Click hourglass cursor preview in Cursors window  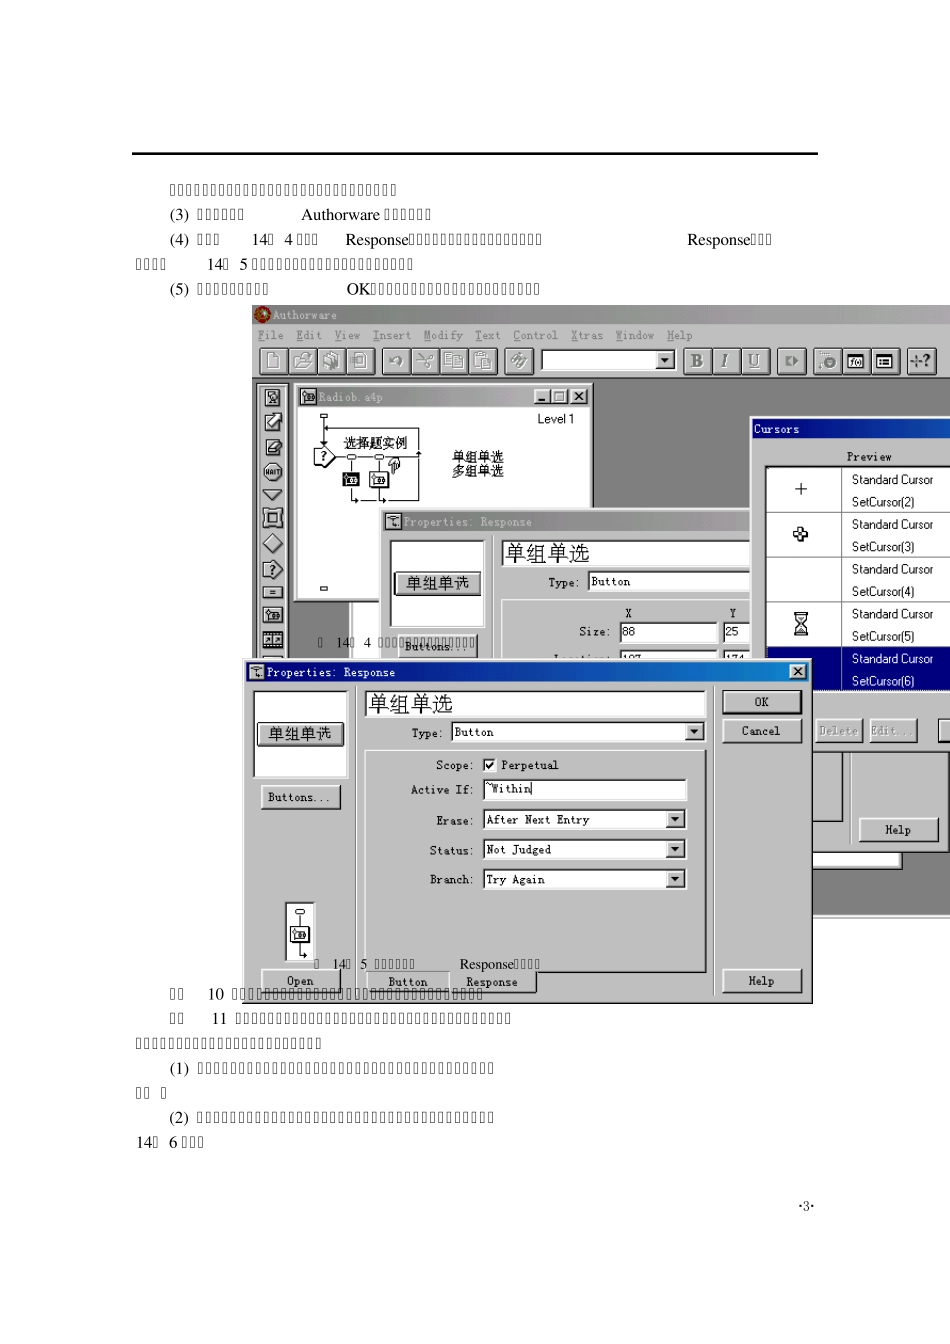click(x=801, y=624)
